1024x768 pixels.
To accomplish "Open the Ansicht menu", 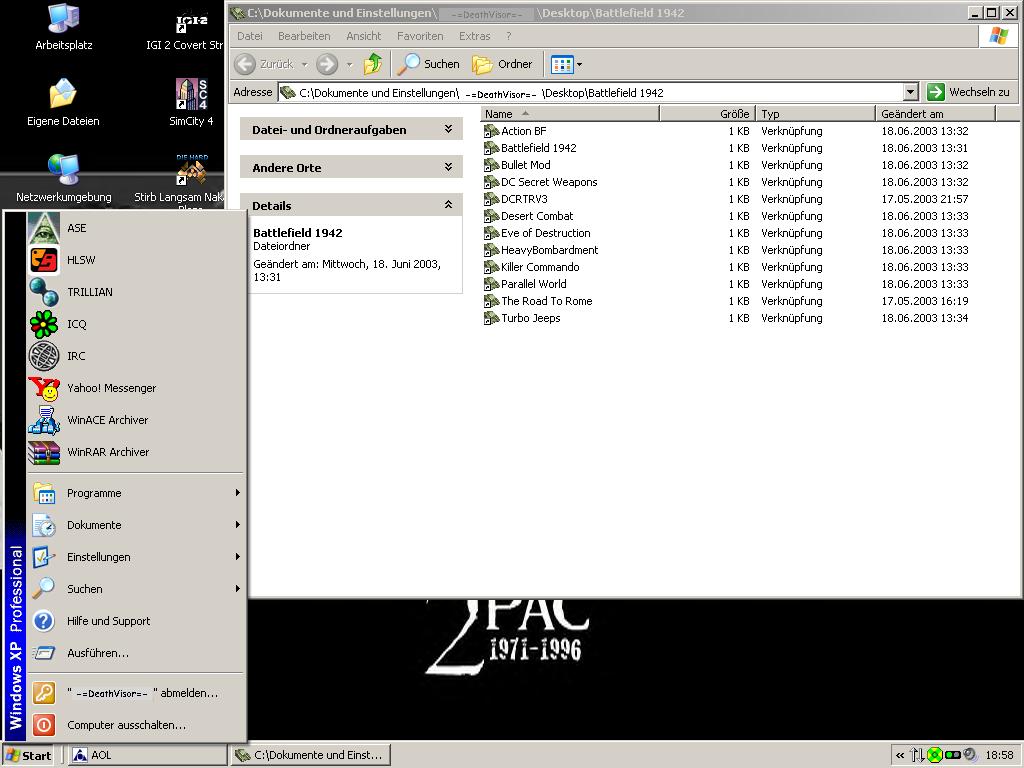I will pos(364,36).
